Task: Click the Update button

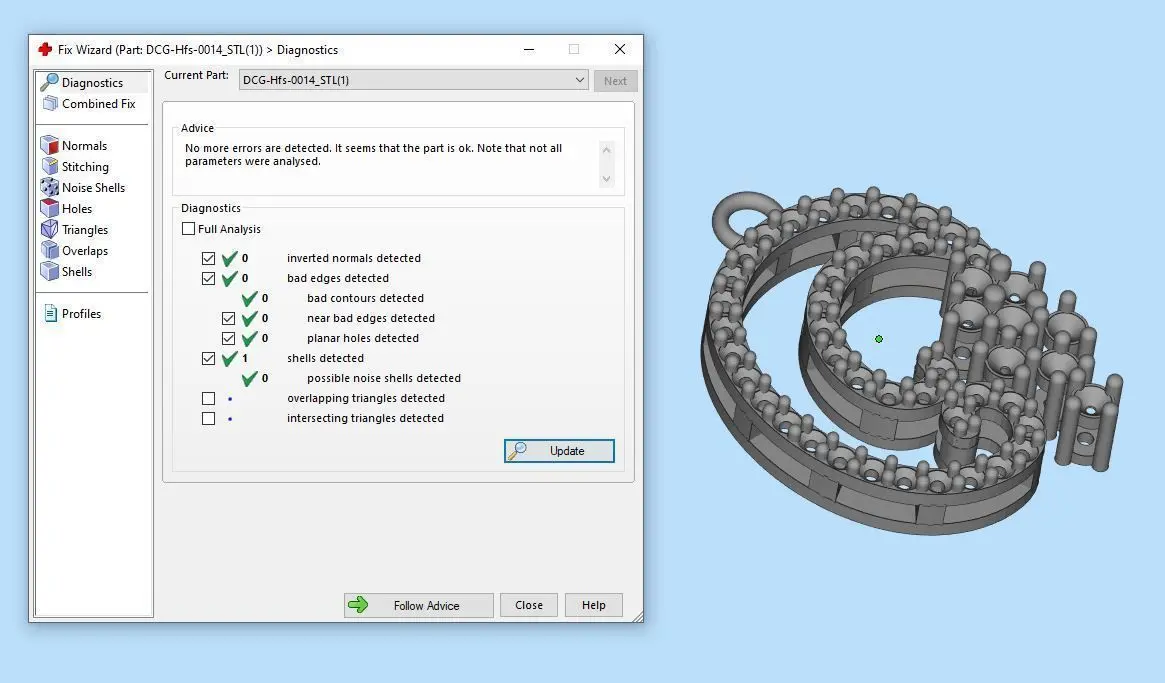Action: point(559,451)
